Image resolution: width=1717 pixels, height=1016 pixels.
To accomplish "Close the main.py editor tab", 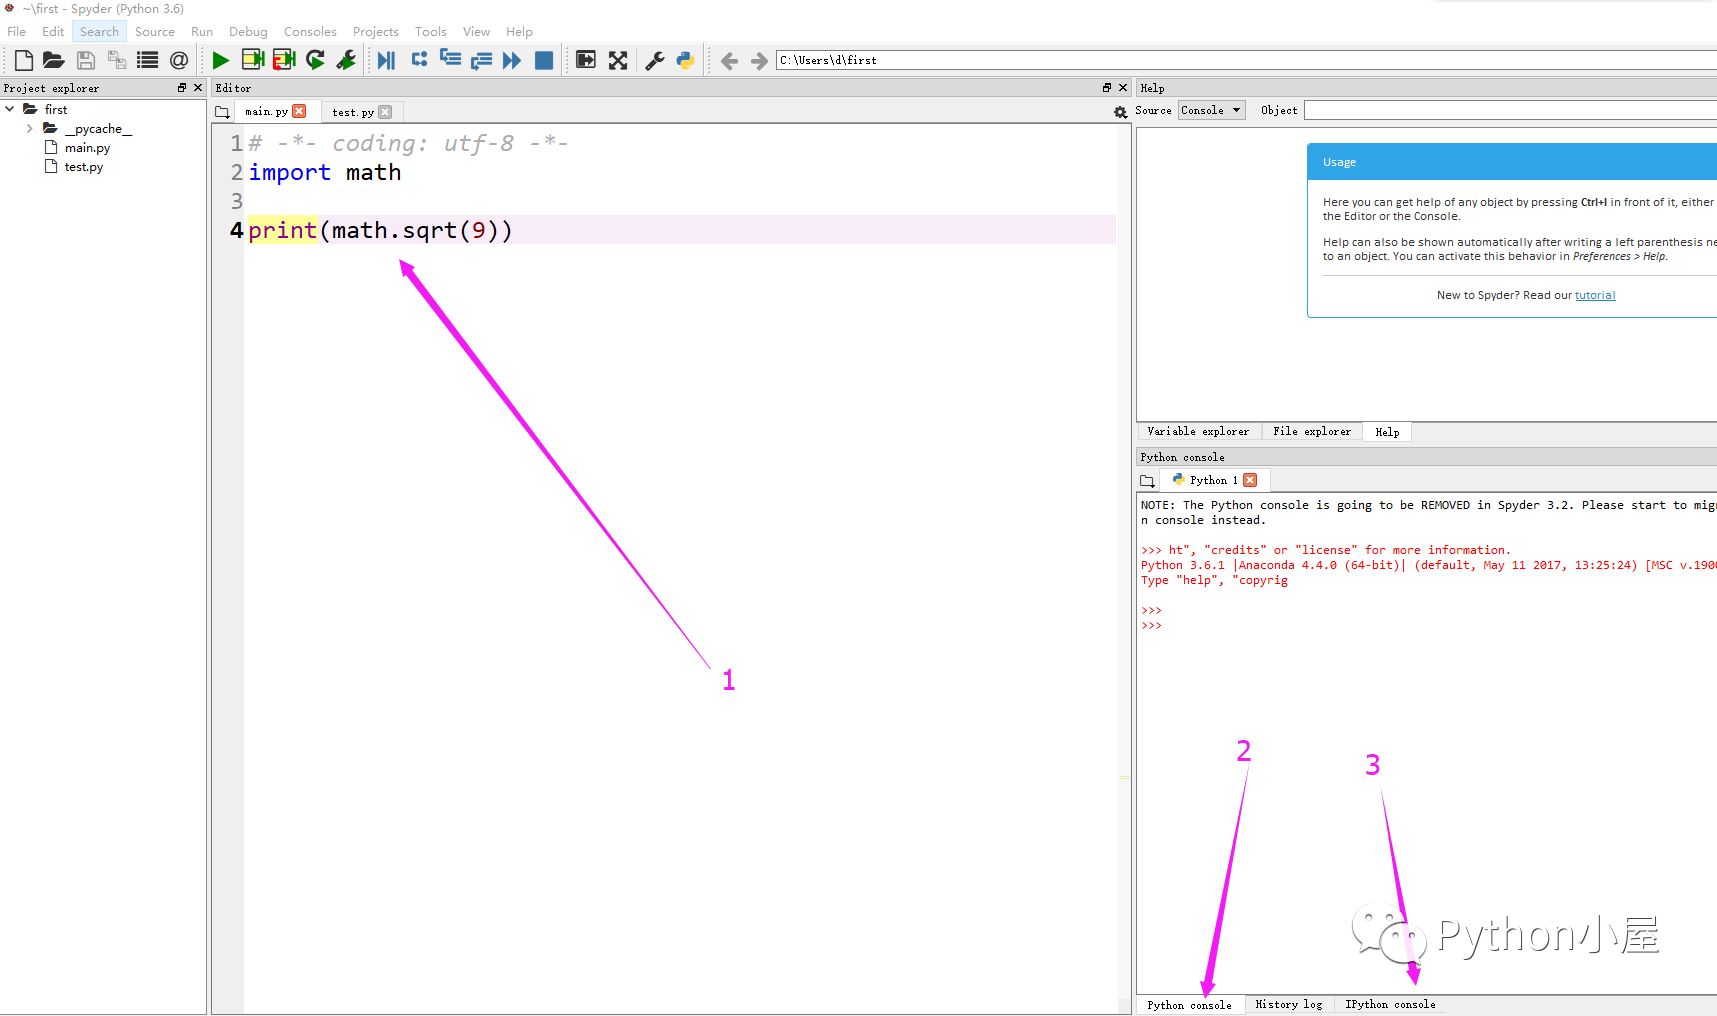I will (299, 111).
